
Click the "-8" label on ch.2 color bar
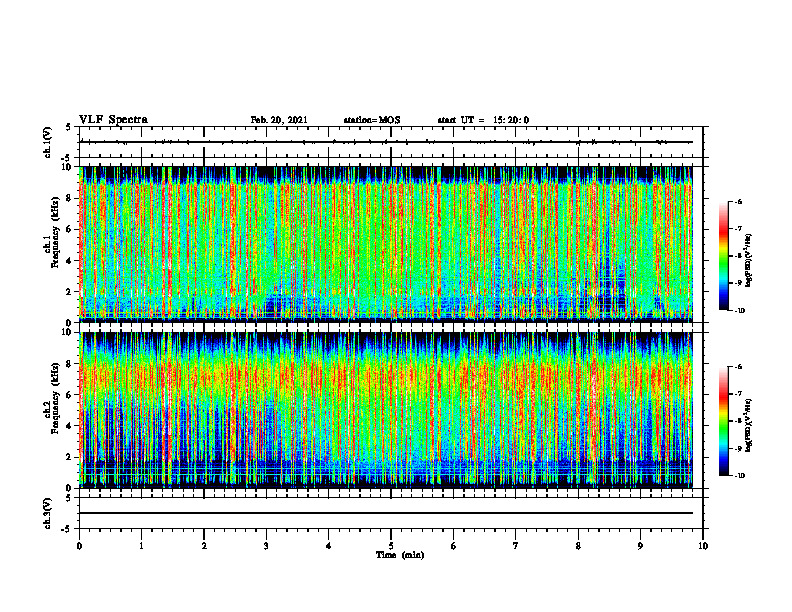(738, 421)
